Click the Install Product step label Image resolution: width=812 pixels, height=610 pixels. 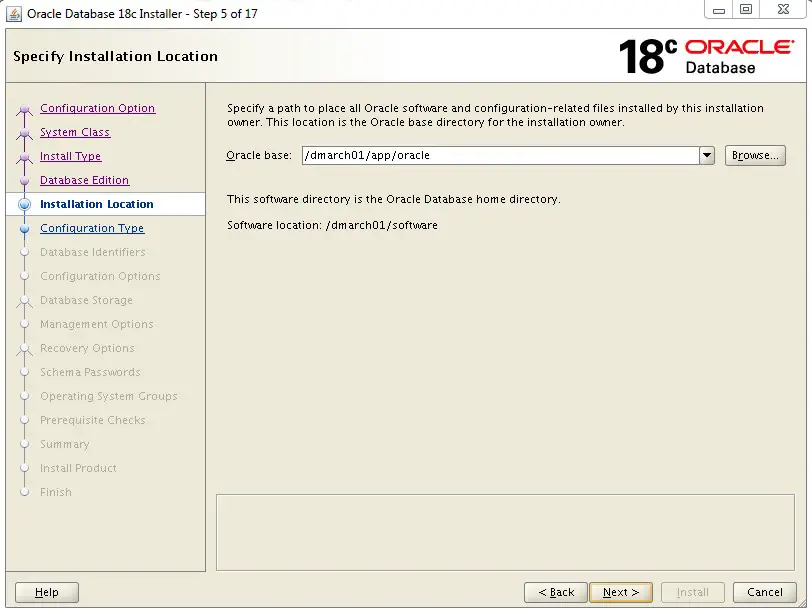[x=78, y=468]
